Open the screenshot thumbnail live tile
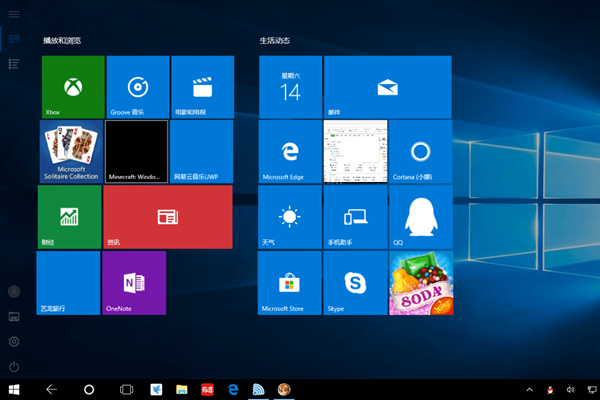The image size is (600, 400). (355, 152)
